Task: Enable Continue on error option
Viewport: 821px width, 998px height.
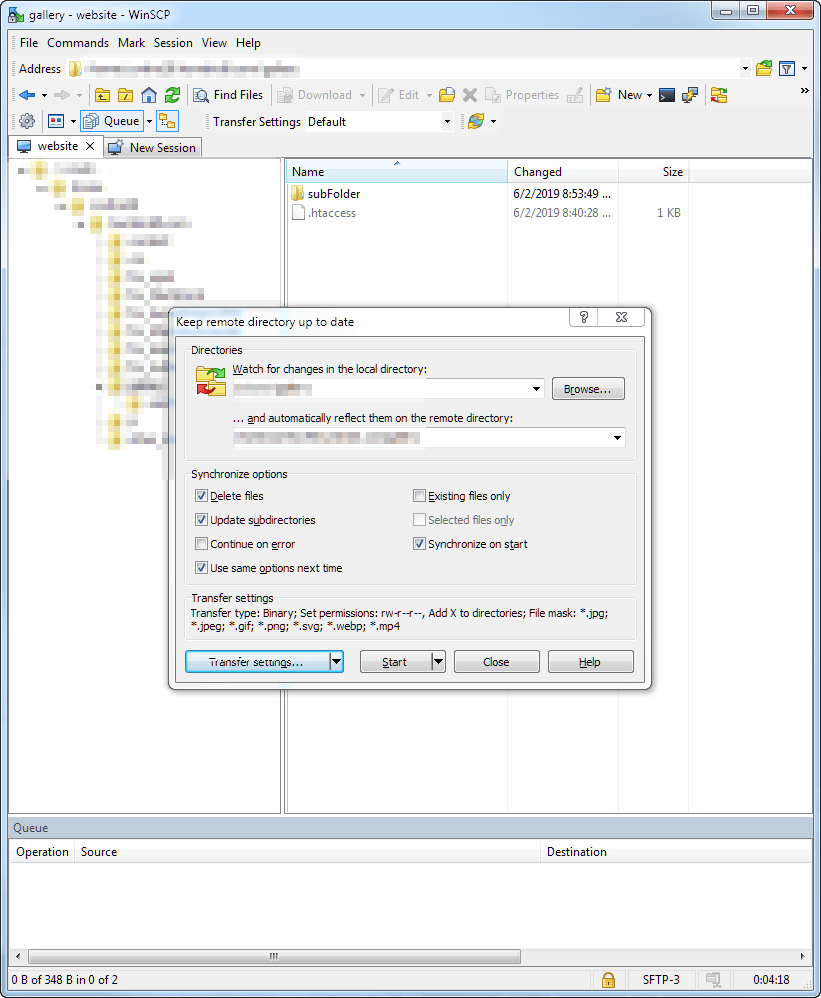Action: pos(202,544)
